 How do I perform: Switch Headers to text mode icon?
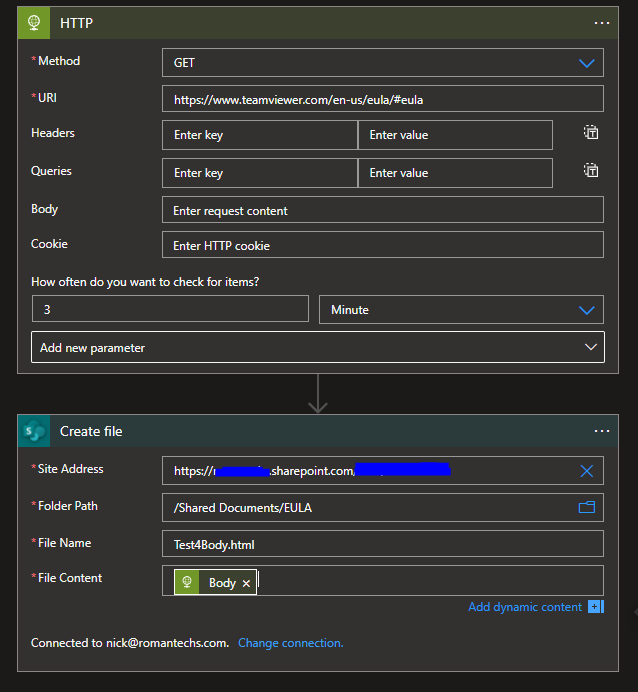[x=591, y=132]
